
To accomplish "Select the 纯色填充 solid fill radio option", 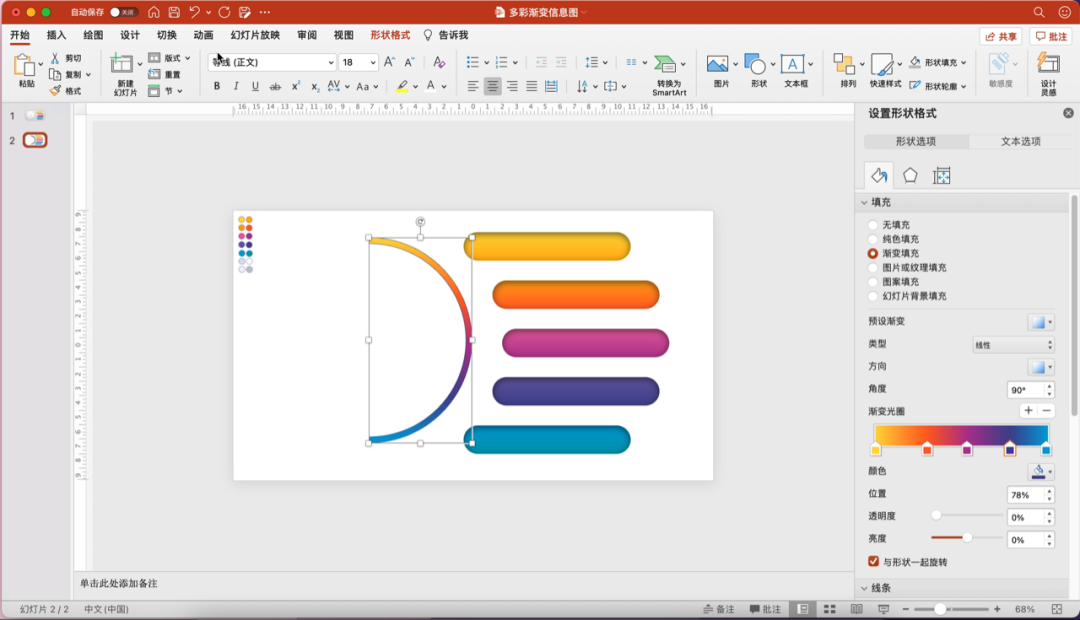I will coord(873,240).
